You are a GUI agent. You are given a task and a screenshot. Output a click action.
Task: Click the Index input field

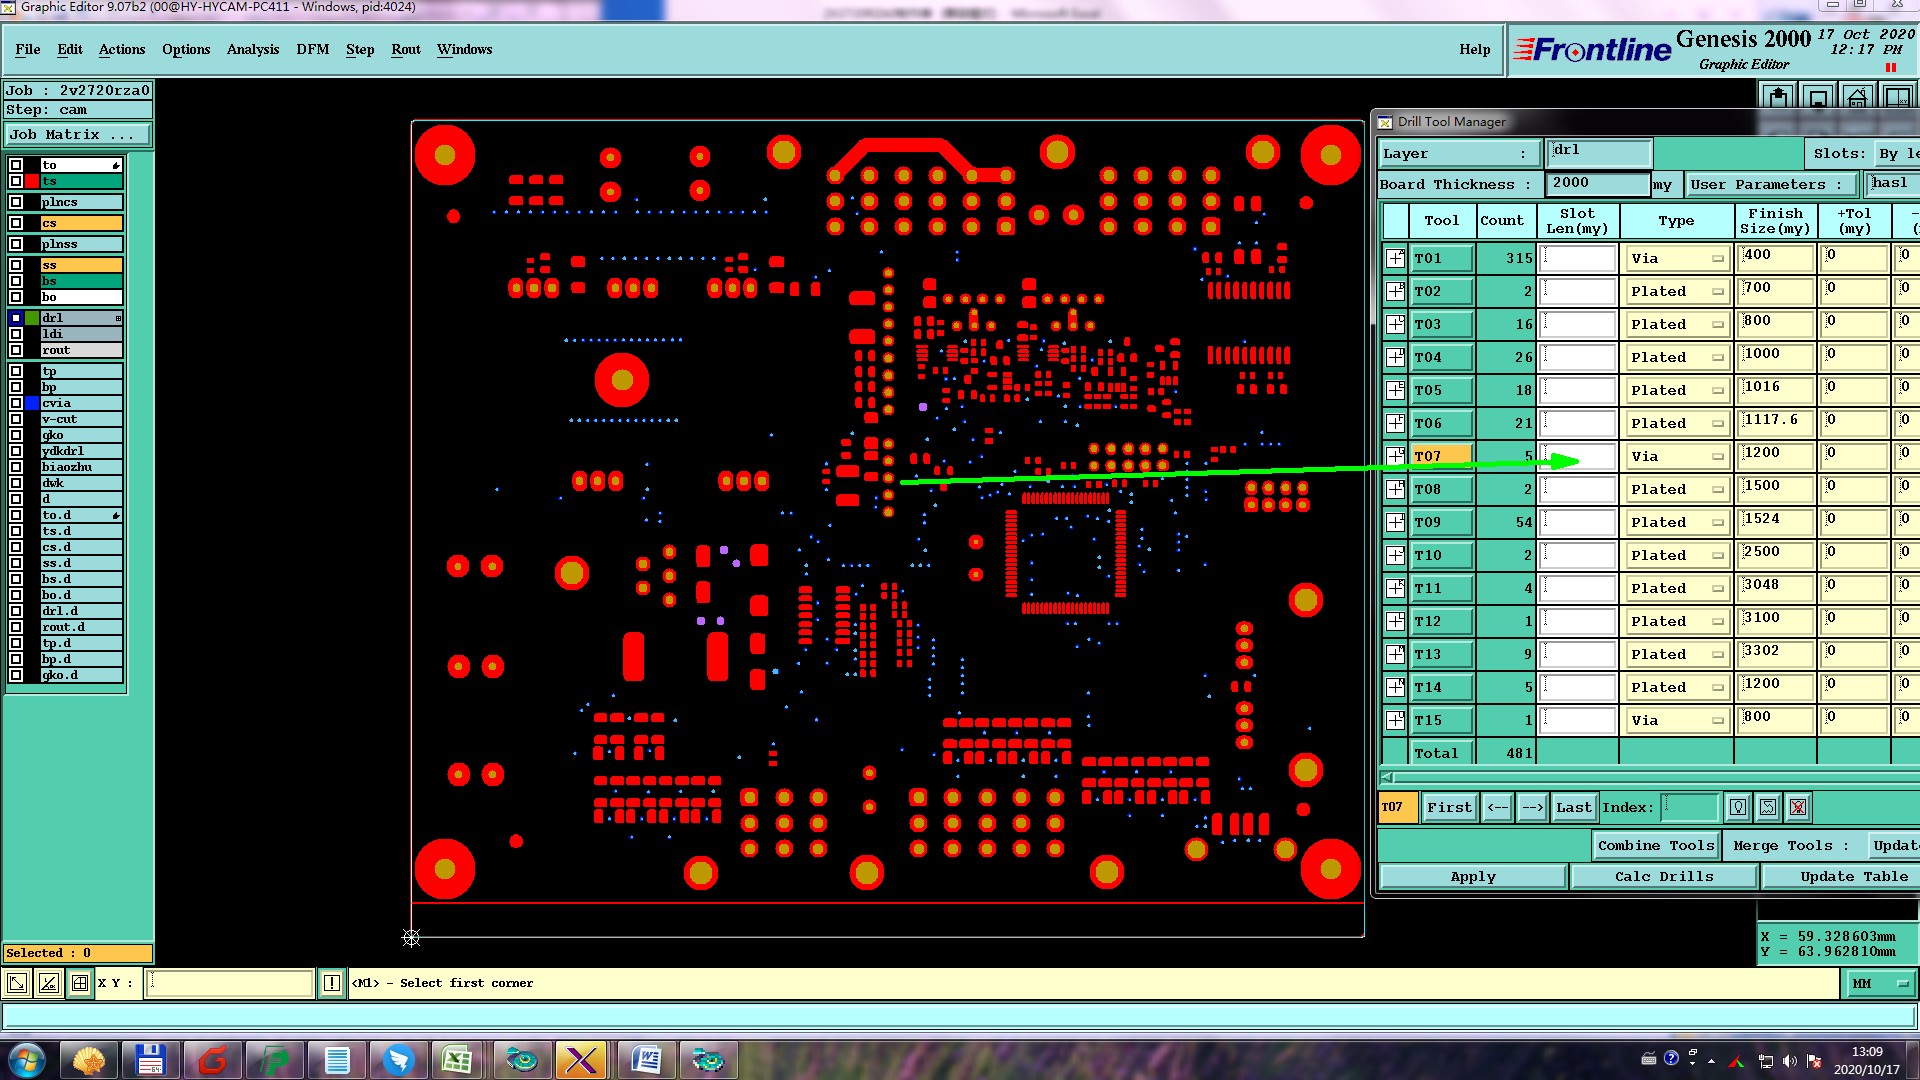point(1689,808)
